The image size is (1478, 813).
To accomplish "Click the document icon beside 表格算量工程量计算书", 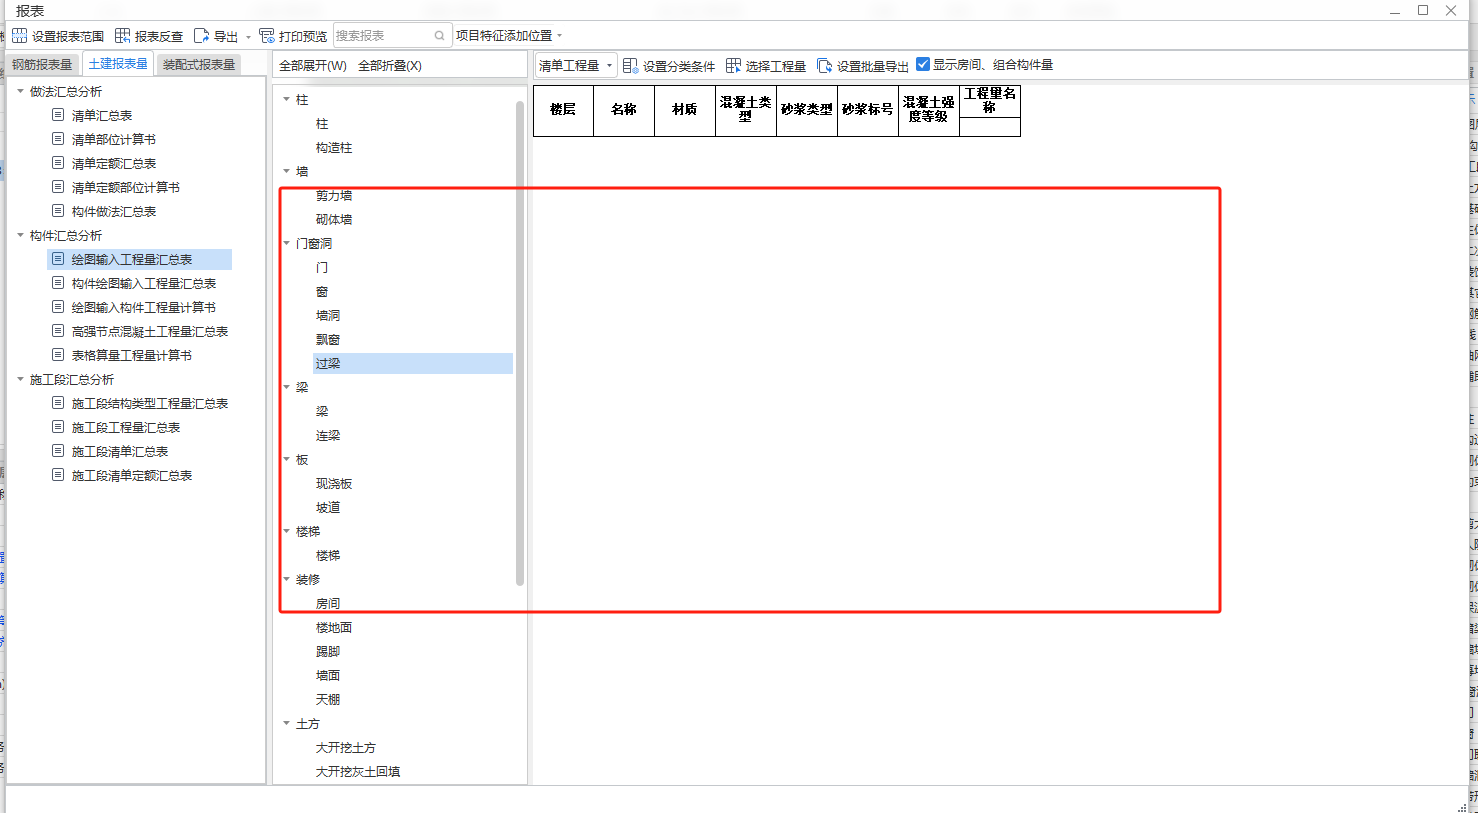I will 58,355.
